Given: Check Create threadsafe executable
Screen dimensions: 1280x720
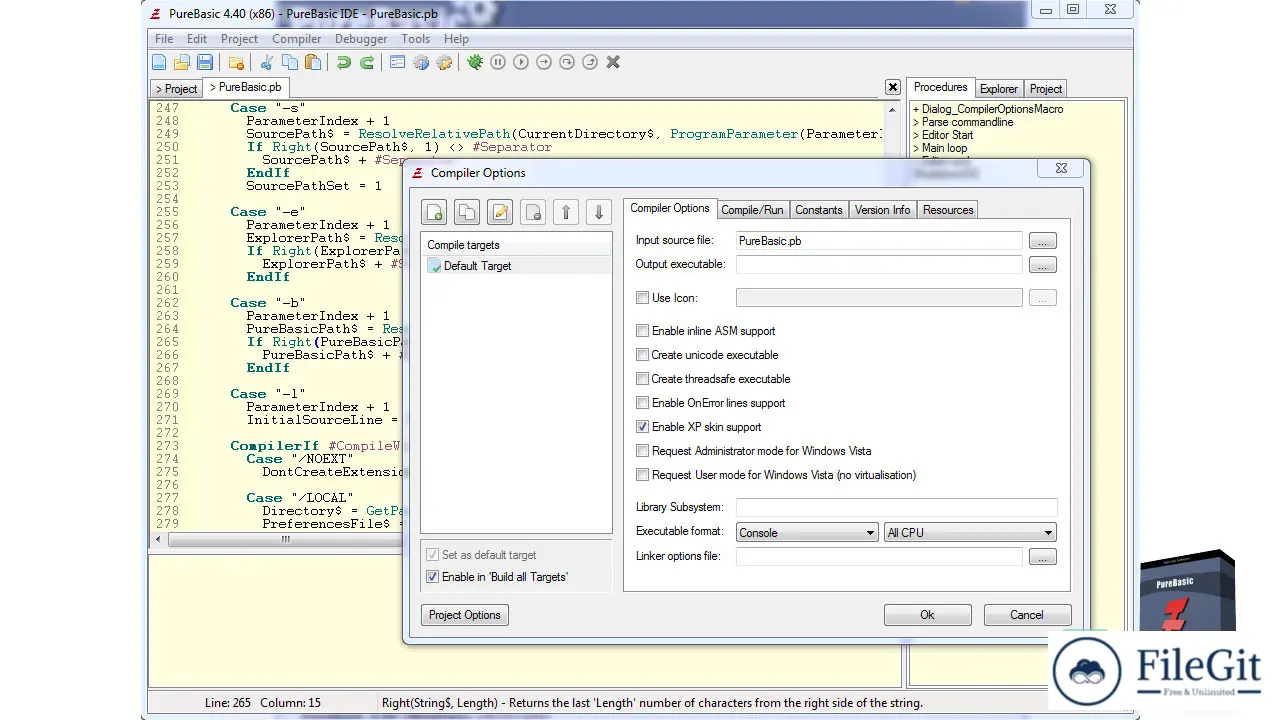Looking at the screenshot, I should tap(643, 379).
